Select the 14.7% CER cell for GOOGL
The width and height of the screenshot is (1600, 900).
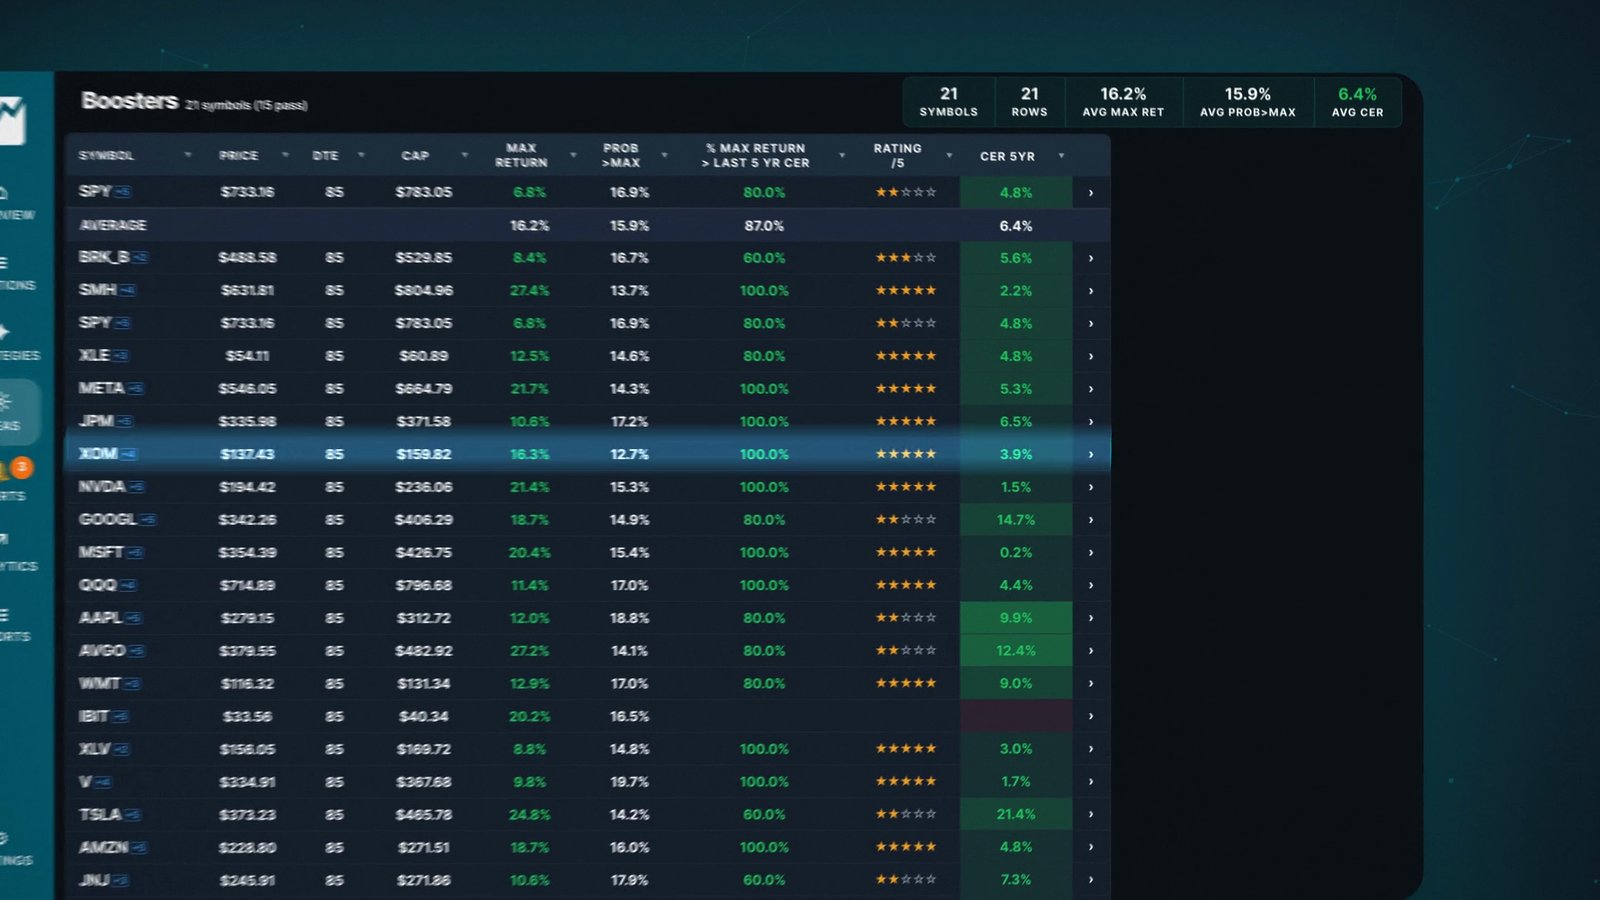tap(1016, 520)
